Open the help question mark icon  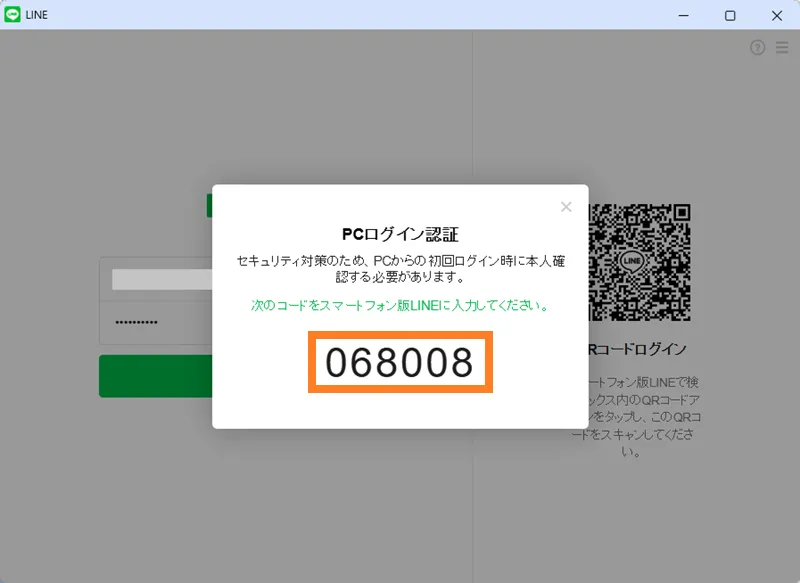pos(758,47)
